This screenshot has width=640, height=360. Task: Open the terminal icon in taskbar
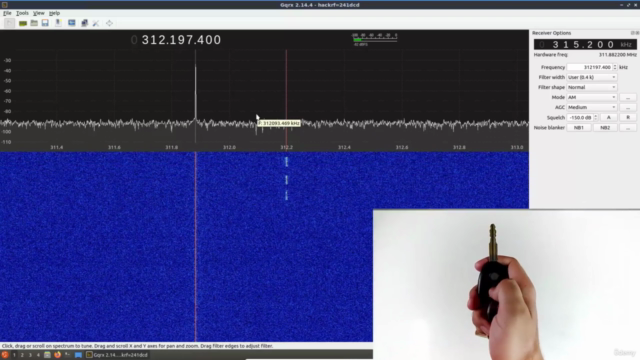(x=68, y=355)
